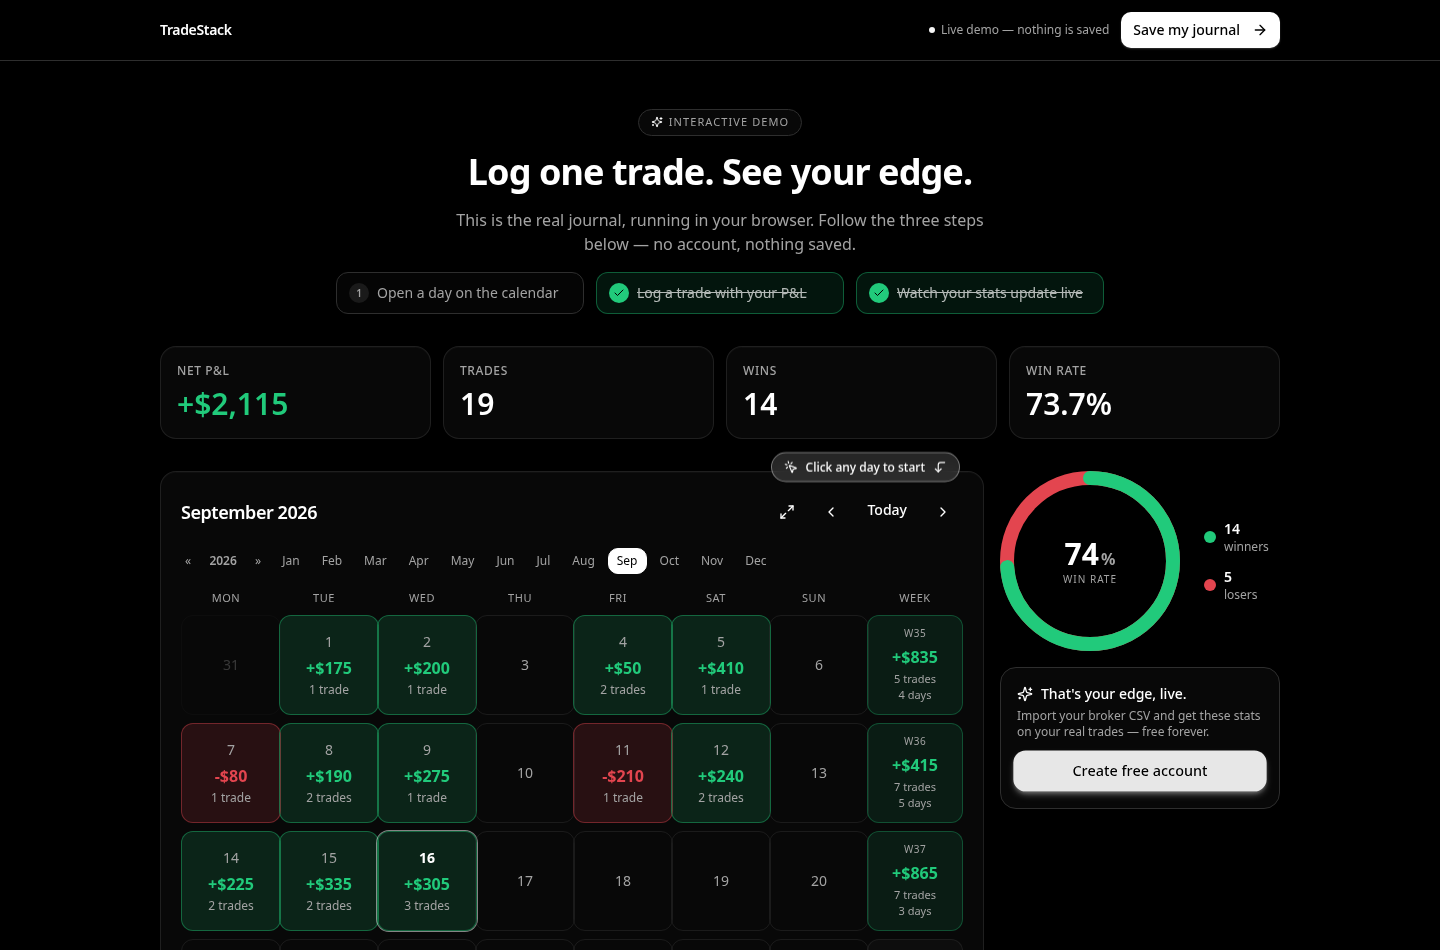
Task: Select the Oct month tab
Action: [669, 561]
